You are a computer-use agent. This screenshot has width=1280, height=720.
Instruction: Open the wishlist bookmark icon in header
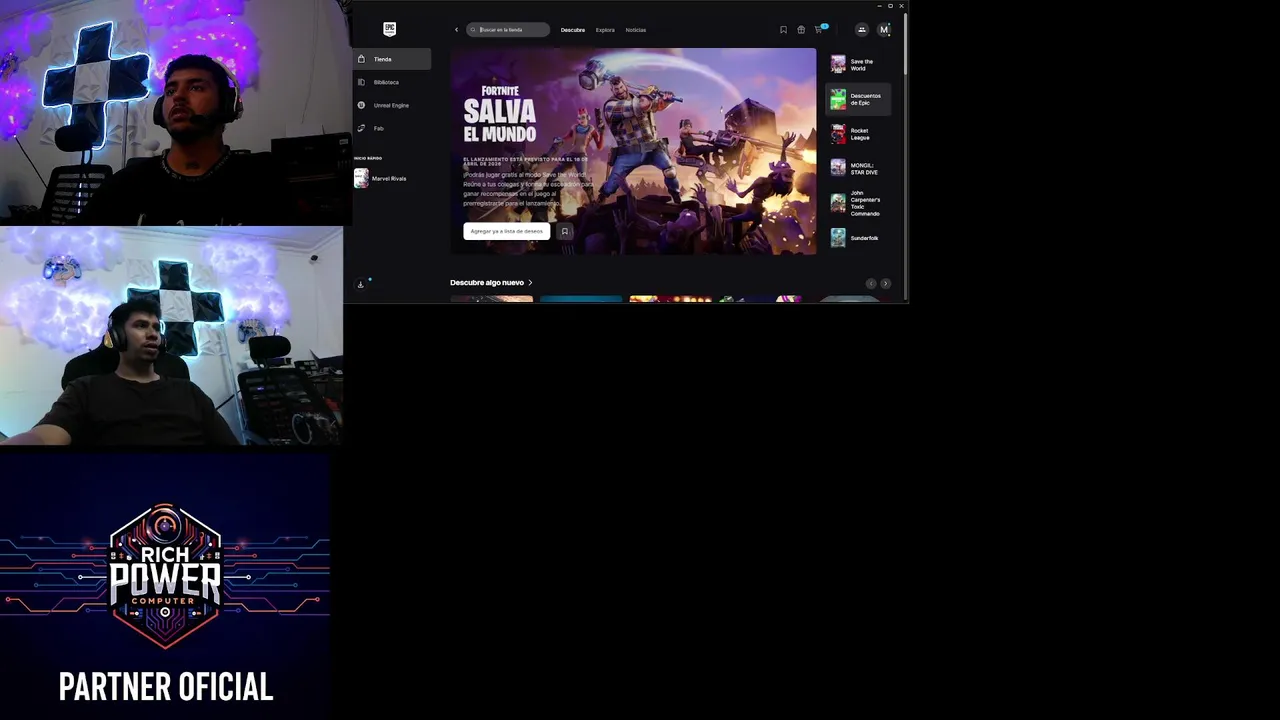point(783,30)
